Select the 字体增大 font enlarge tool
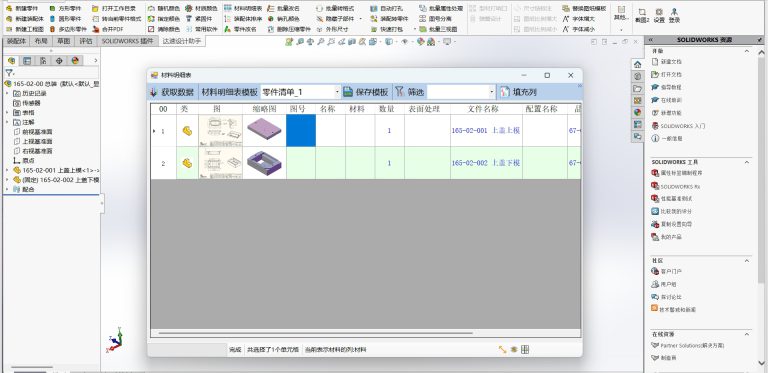This screenshot has width=768, height=373. click(x=579, y=19)
